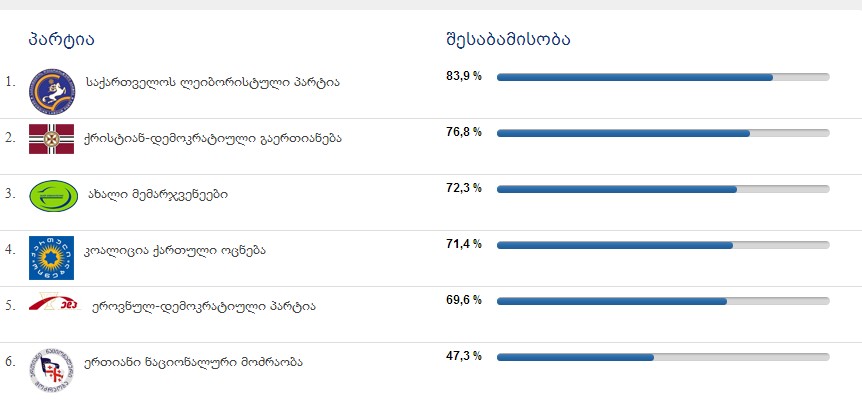Click the 72,3 % match progress bar

point(662,189)
